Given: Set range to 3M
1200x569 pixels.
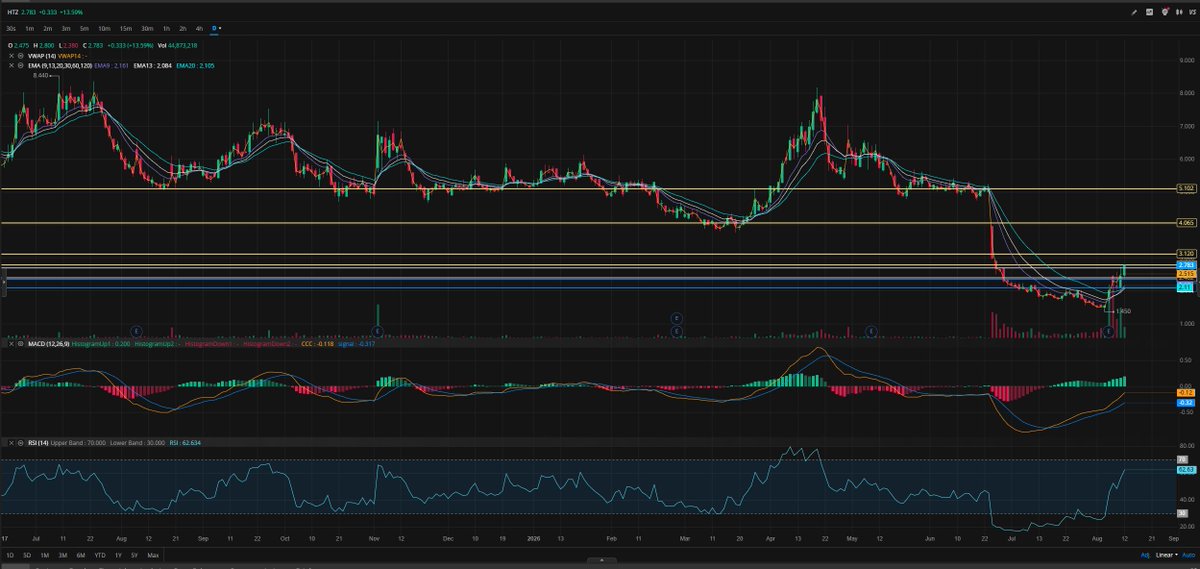Looking at the screenshot, I should [62, 554].
